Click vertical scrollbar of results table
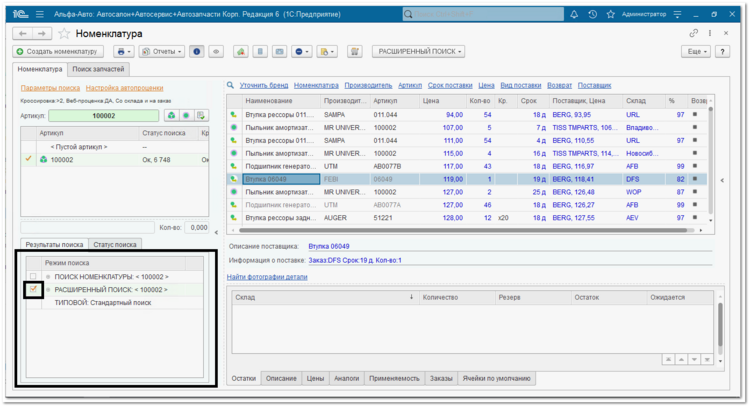Image resolution: width=750 pixels, height=407 pixels. [x=711, y=160]
